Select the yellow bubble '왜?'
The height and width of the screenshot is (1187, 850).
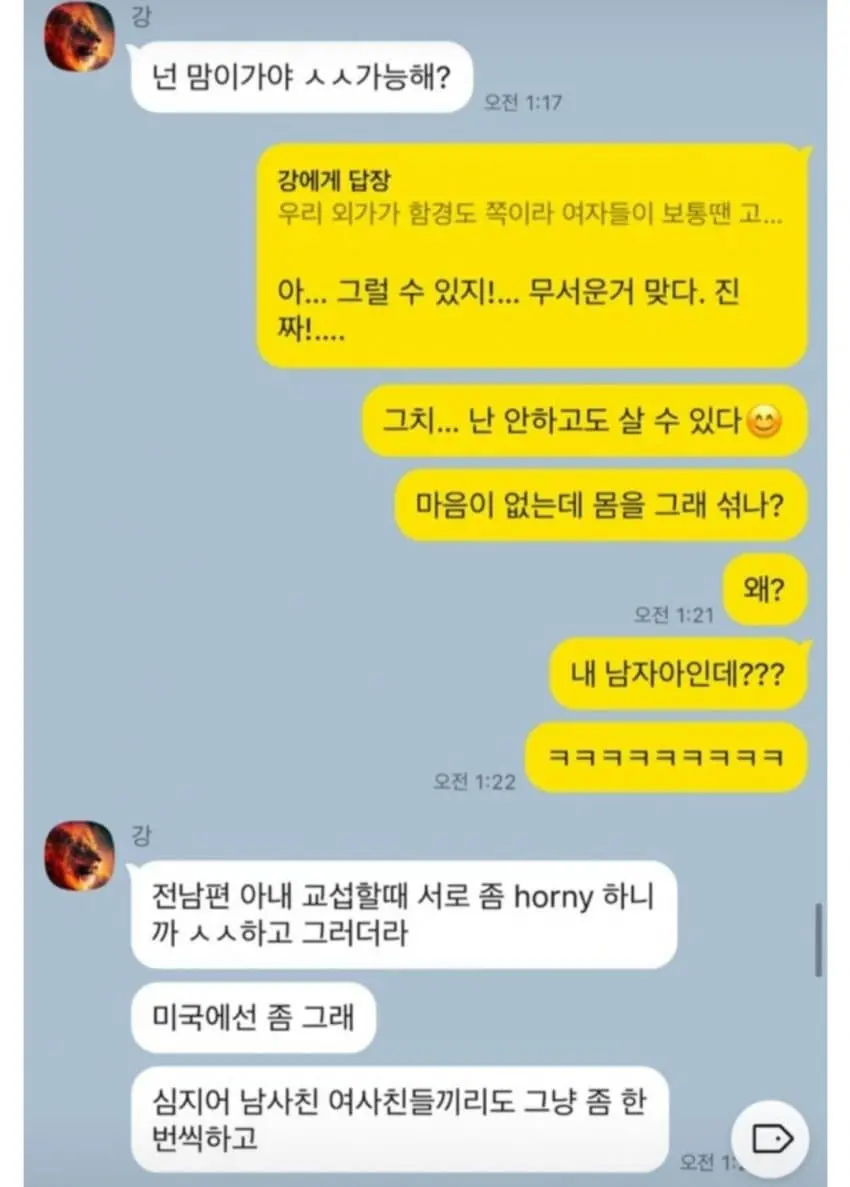(764, 589)
